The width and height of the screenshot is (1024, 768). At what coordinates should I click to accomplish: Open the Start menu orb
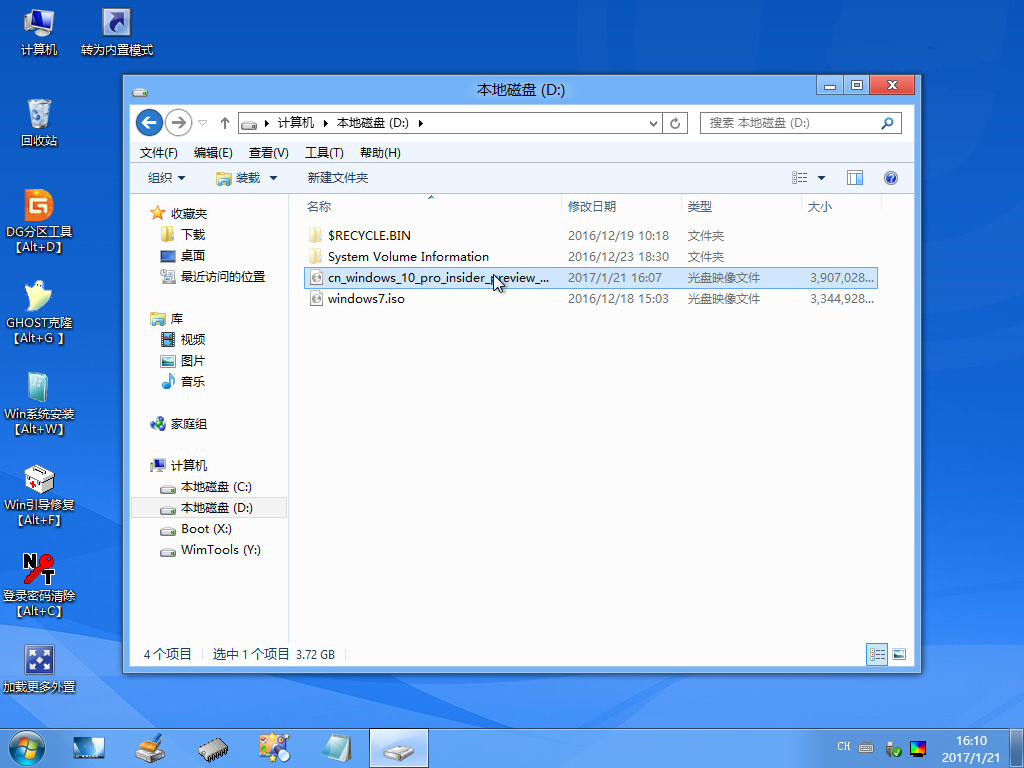(x=27, y=748)
